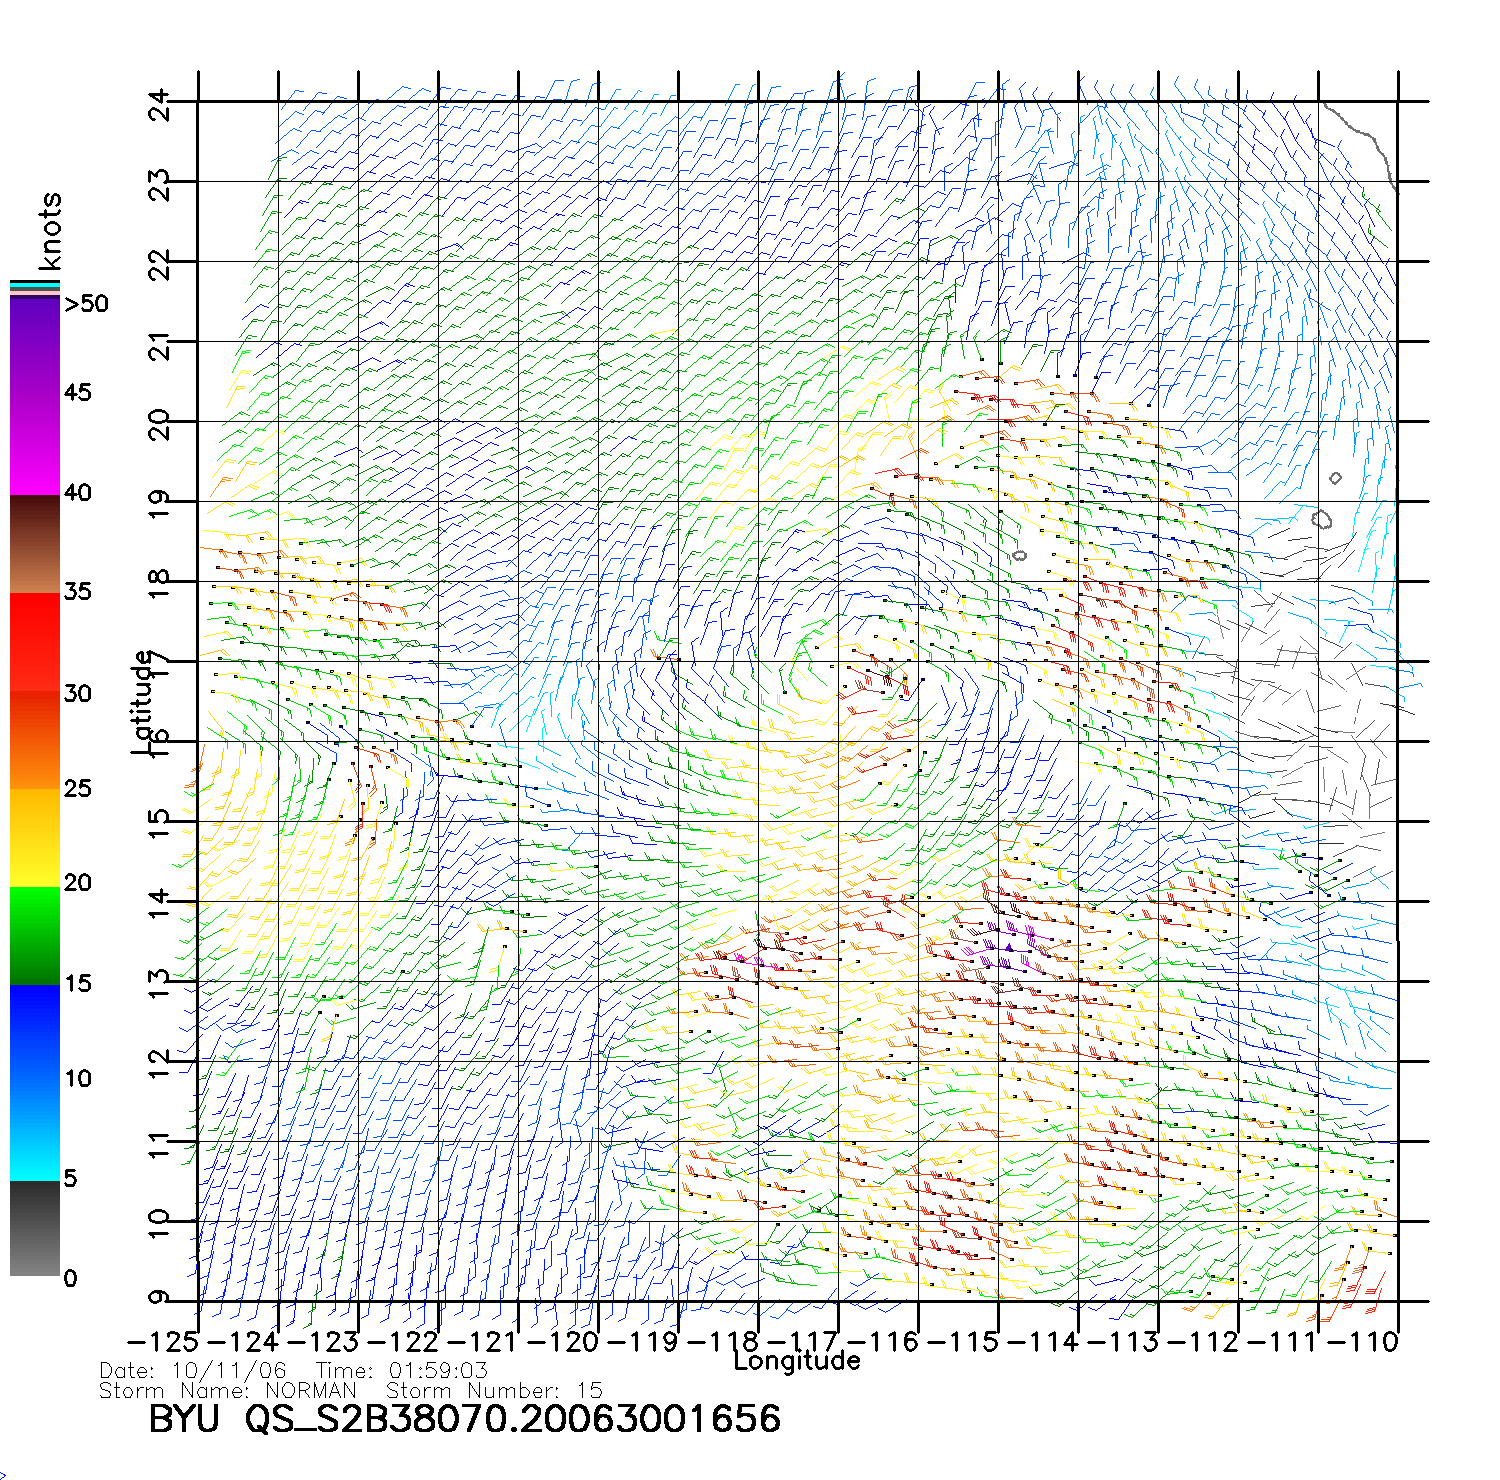Click the 'knots' legend unit label
1500x1480 pixels.
point(50,231)
